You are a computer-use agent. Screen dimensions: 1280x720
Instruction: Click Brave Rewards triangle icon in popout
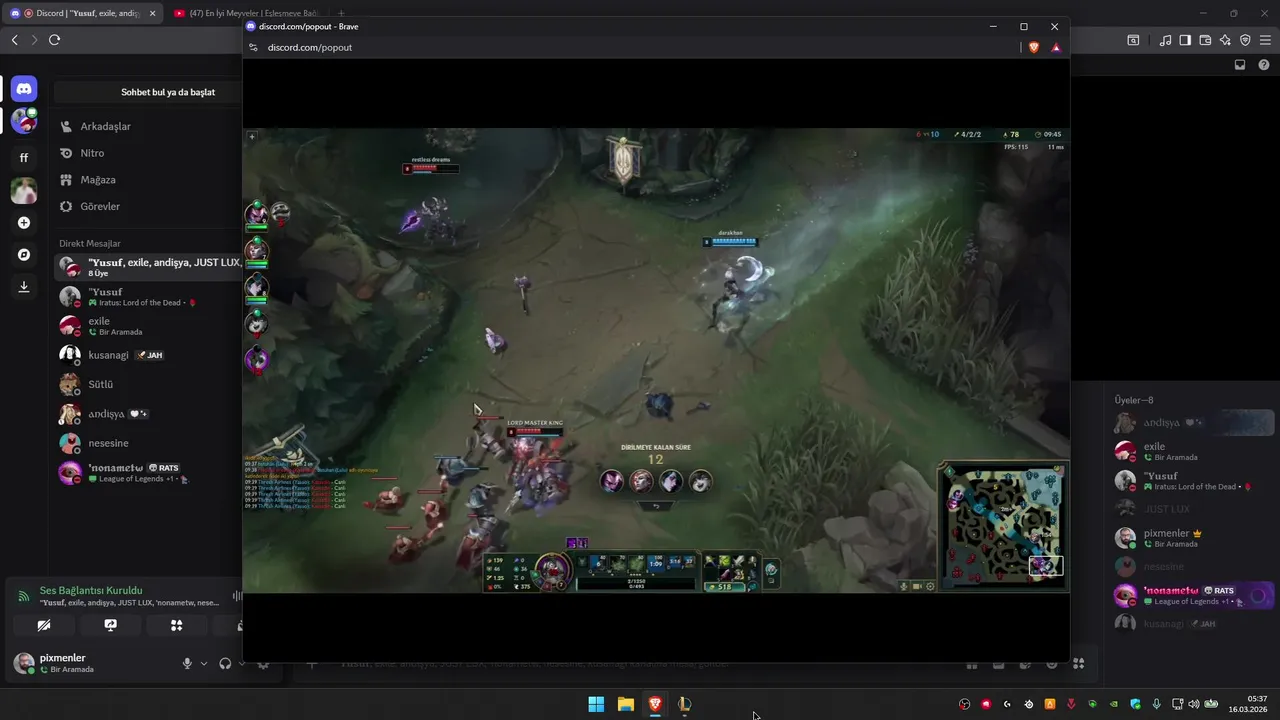point(1056,47)
